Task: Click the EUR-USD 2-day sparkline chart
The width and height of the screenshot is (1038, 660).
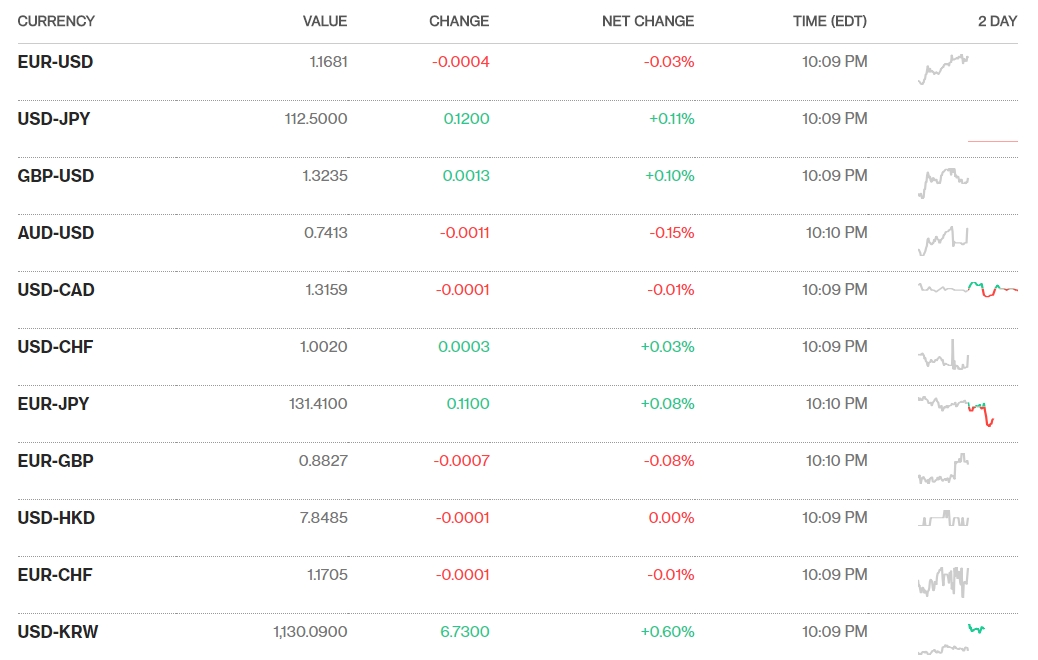Action: point(944,70)
